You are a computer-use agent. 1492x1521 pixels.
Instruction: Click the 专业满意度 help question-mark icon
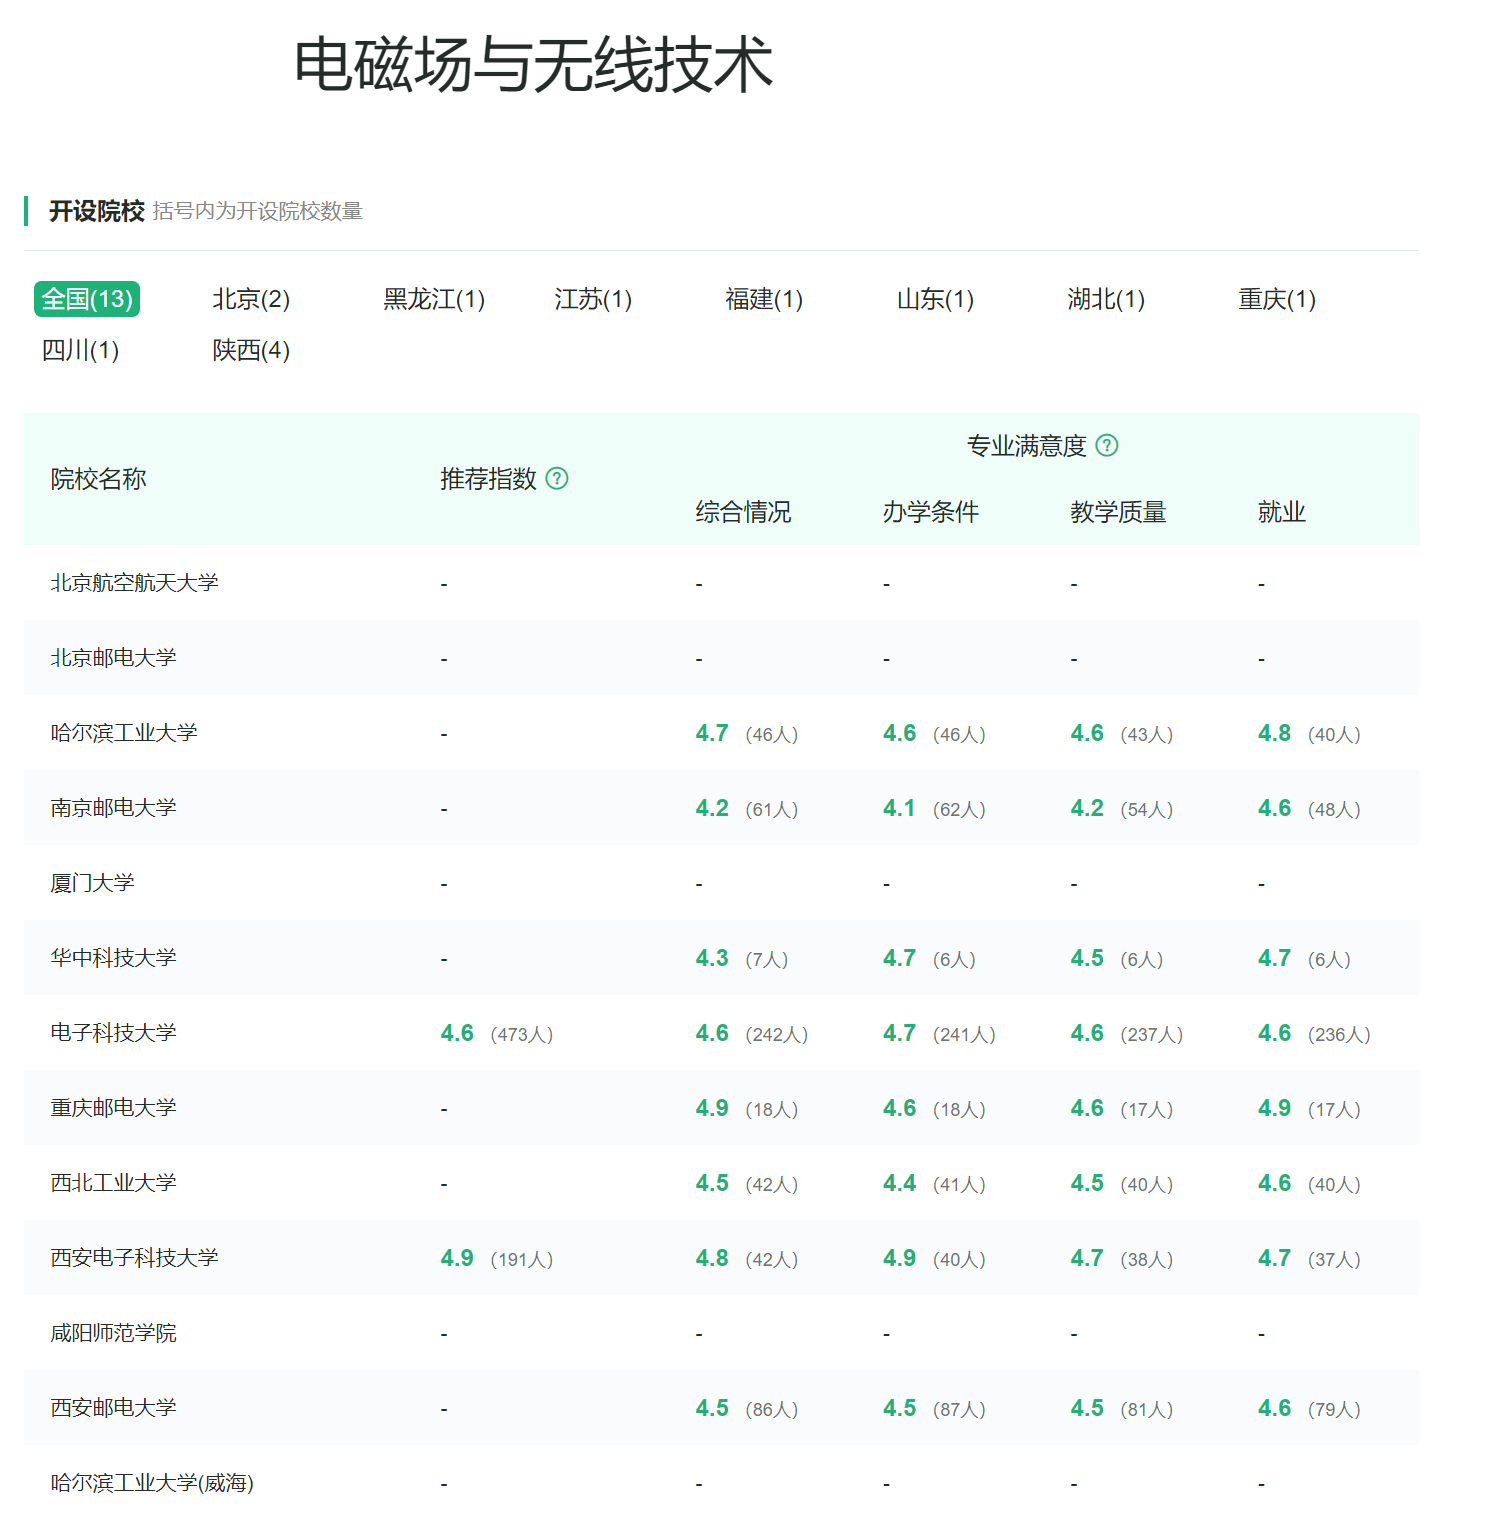point(1108,447)
